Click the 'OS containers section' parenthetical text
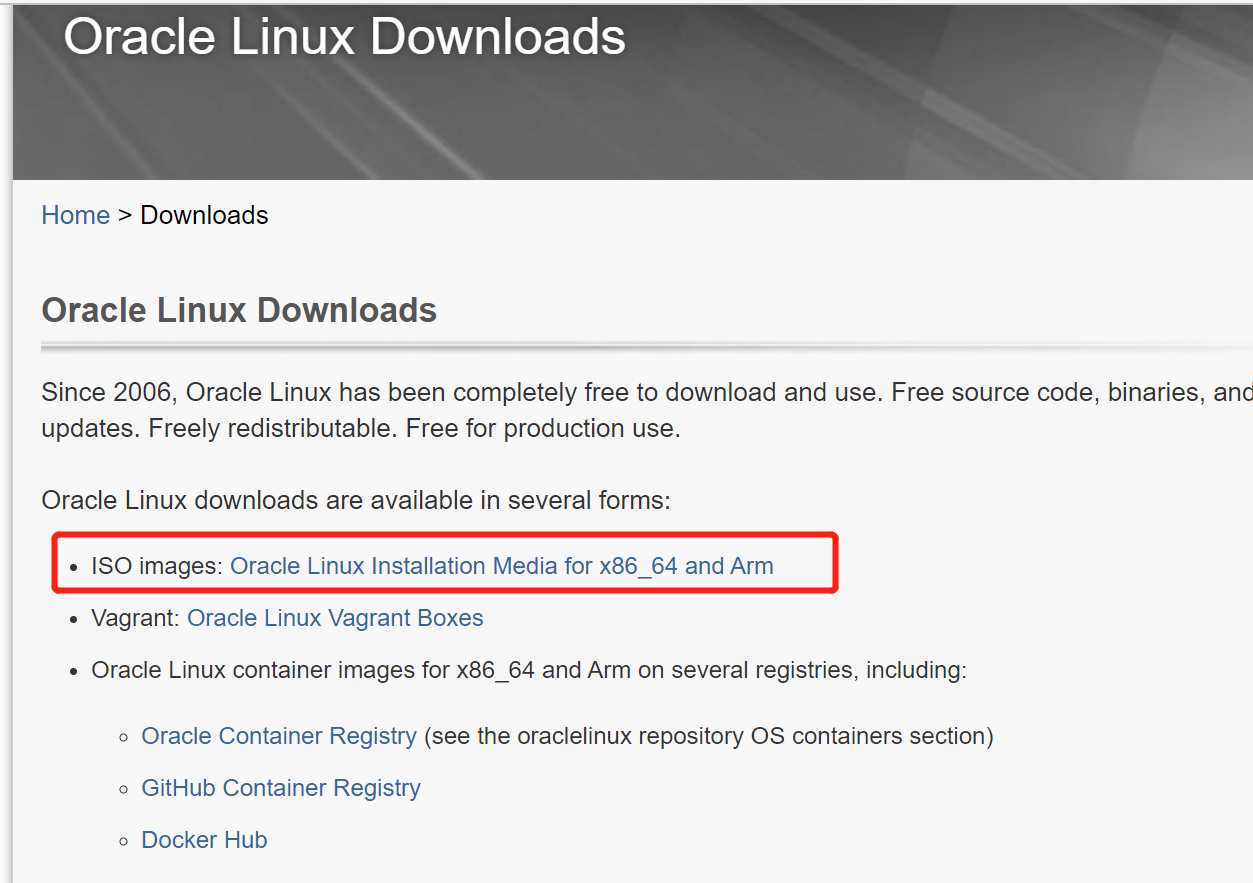The width and height of the screenshot is (1253, 883). tap(708, 736)
